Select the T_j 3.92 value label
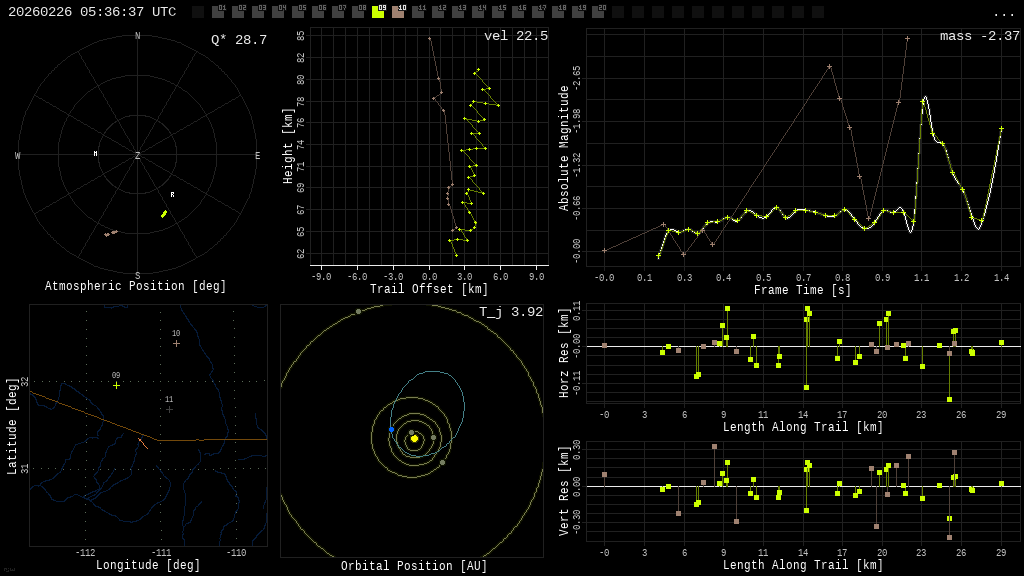Image resolution: width=1024 pixels, height=576 pixels. click(x=510, y=312)
